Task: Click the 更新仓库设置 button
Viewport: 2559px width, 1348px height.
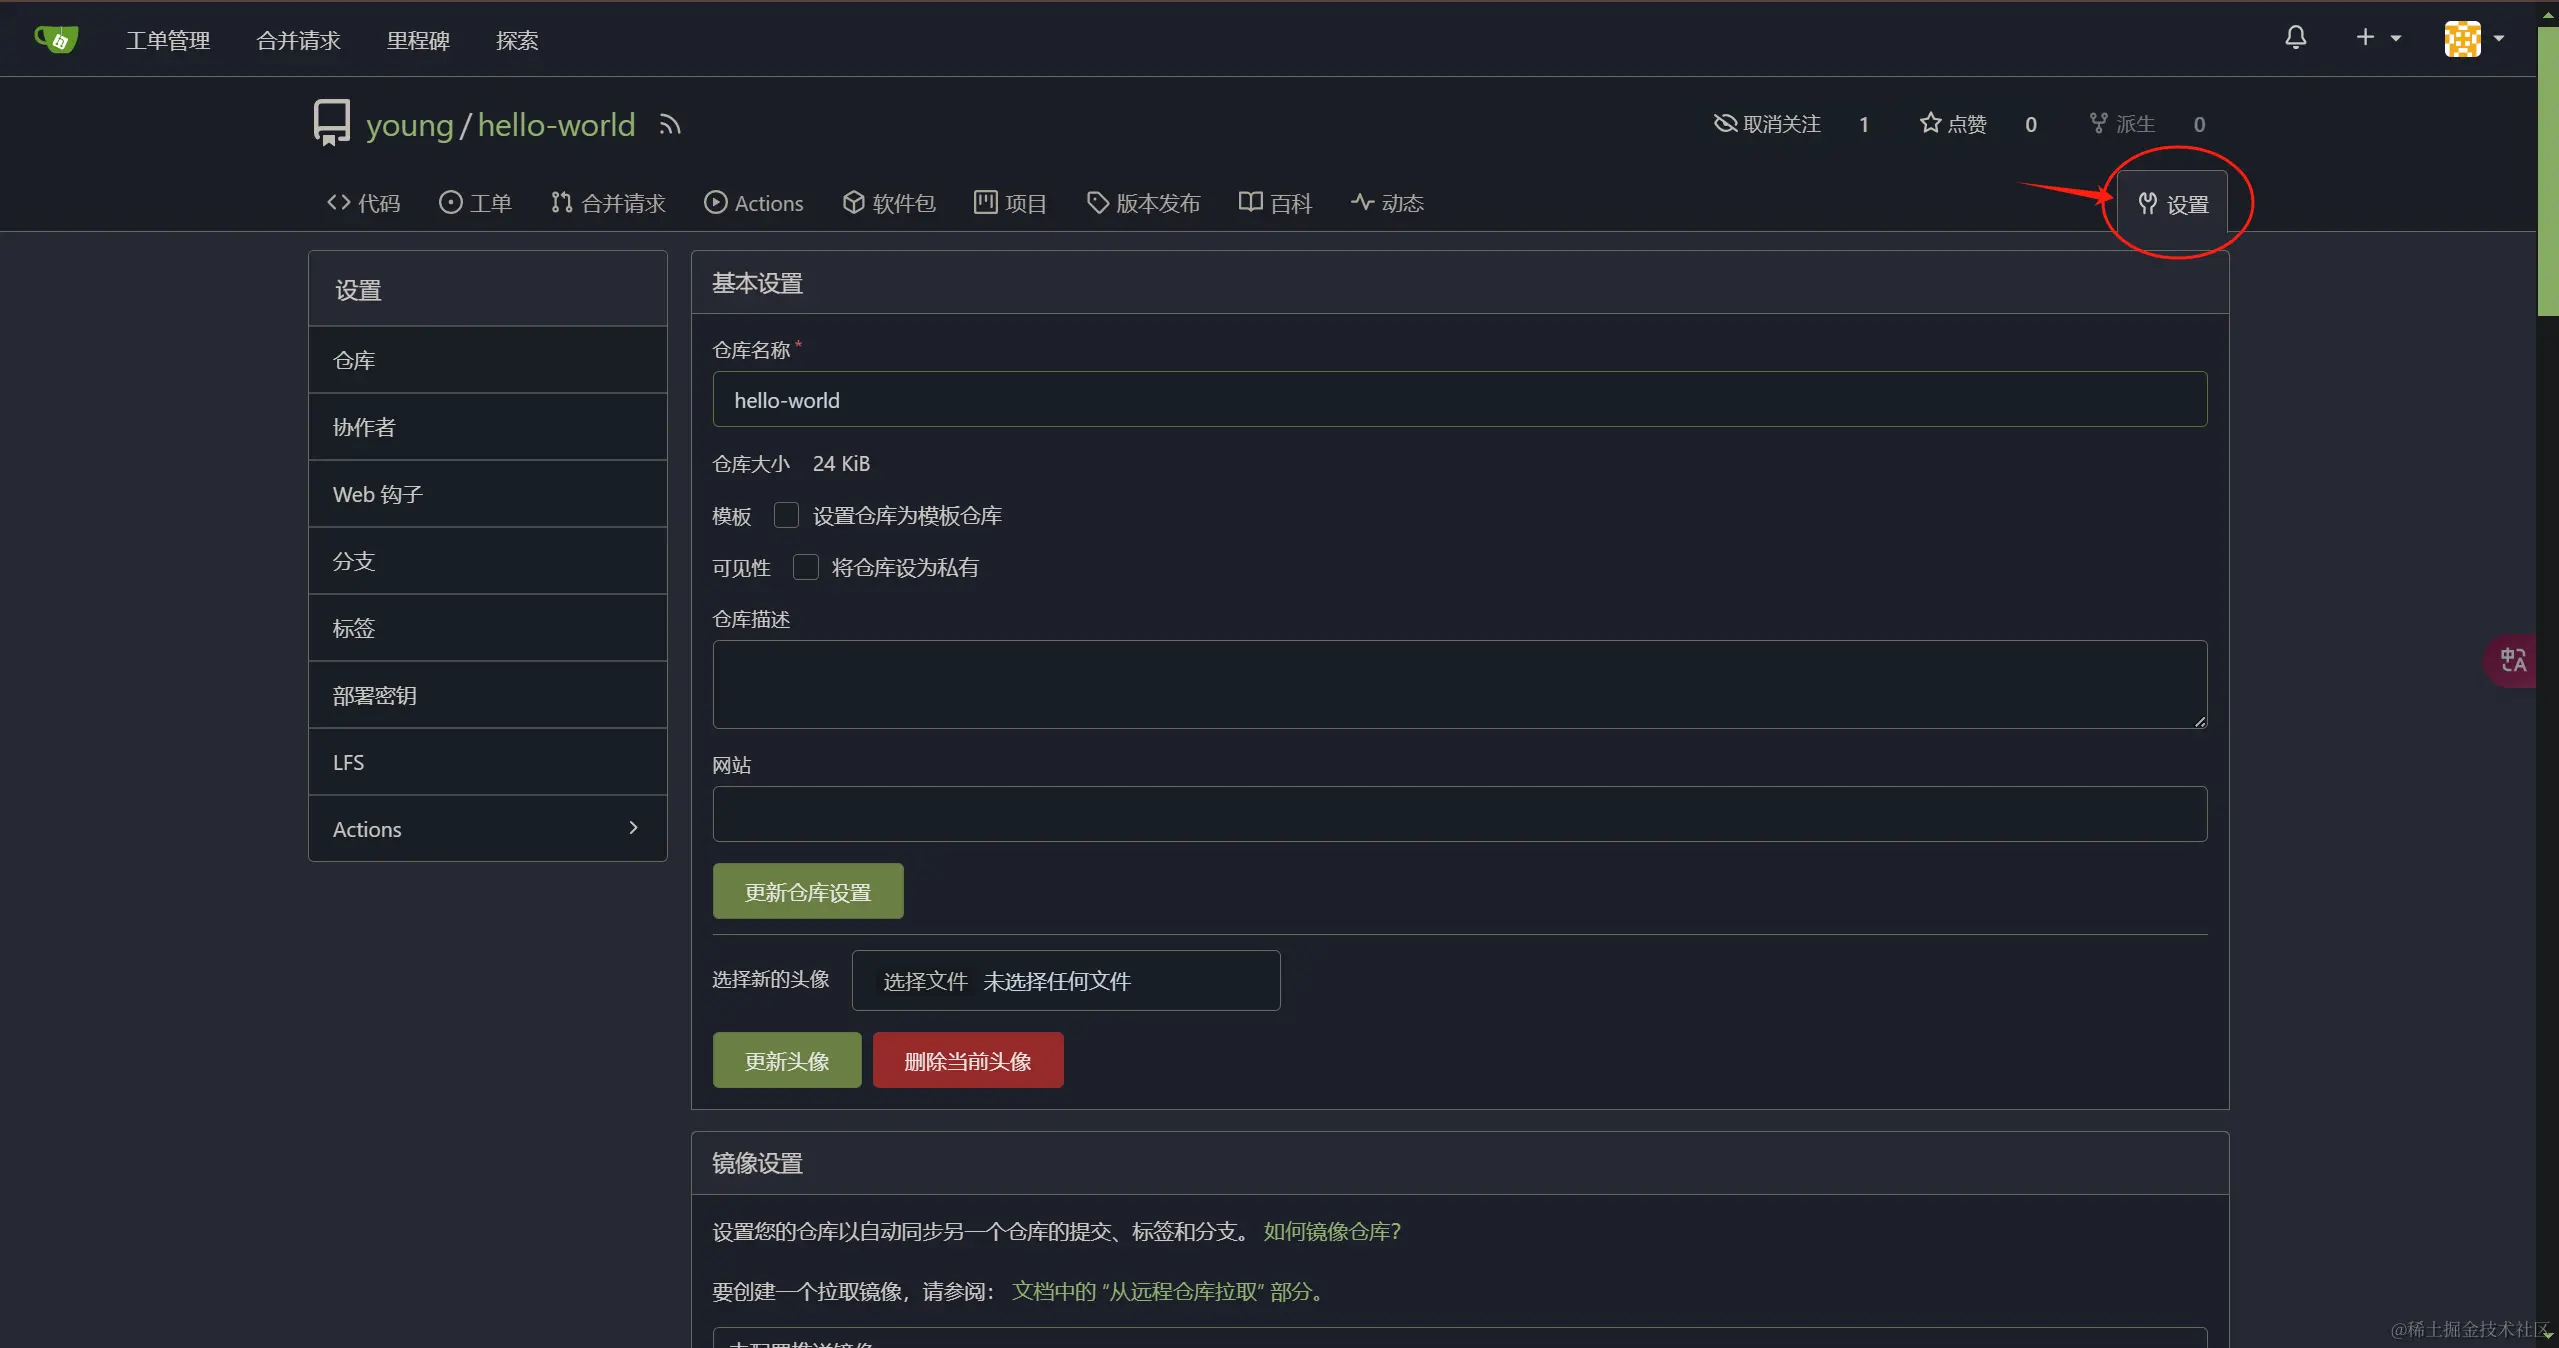Action: (x=807, y=891)
